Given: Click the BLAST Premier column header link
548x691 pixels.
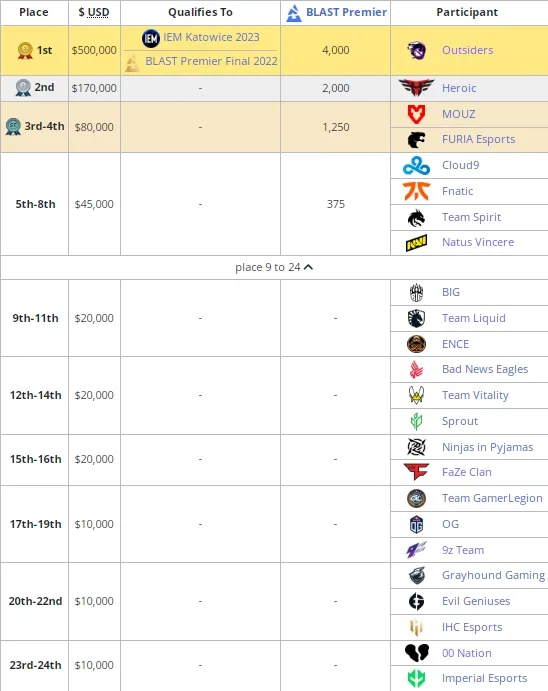Looking at the screenshot, I should coord(346,12).
